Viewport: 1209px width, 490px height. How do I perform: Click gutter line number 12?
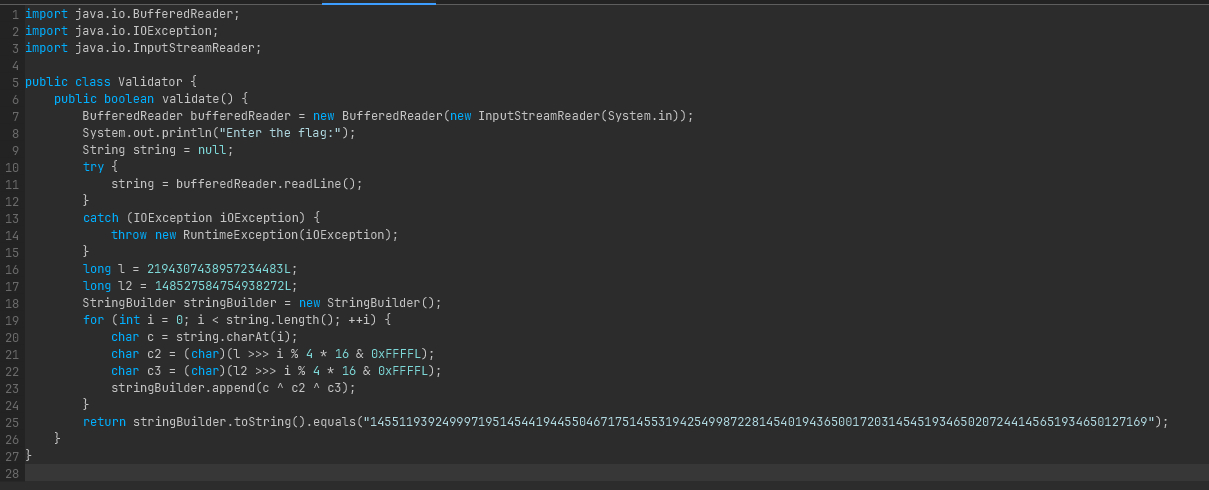(12, 201)
